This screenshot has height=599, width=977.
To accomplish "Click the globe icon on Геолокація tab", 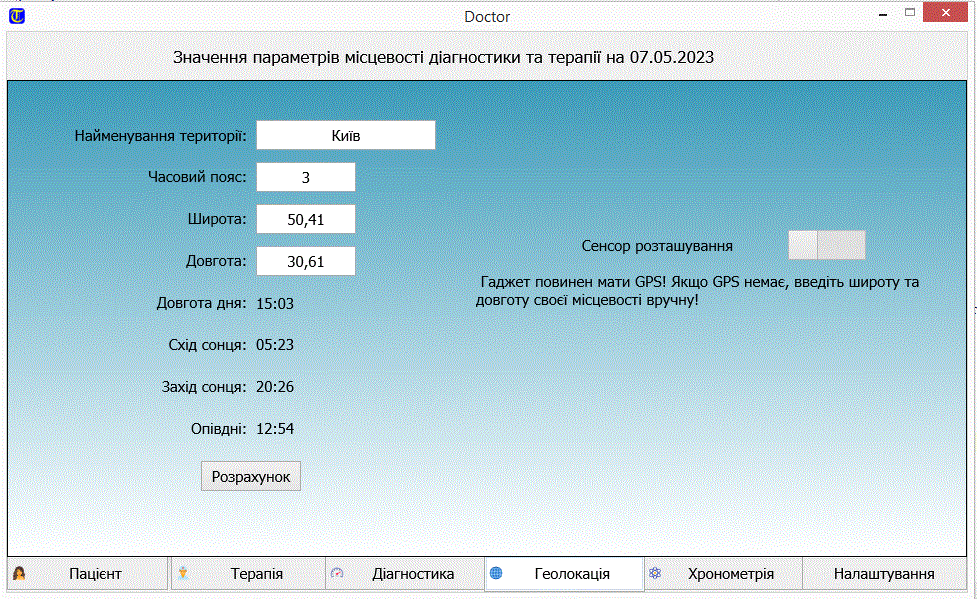I will coord(497,574).
